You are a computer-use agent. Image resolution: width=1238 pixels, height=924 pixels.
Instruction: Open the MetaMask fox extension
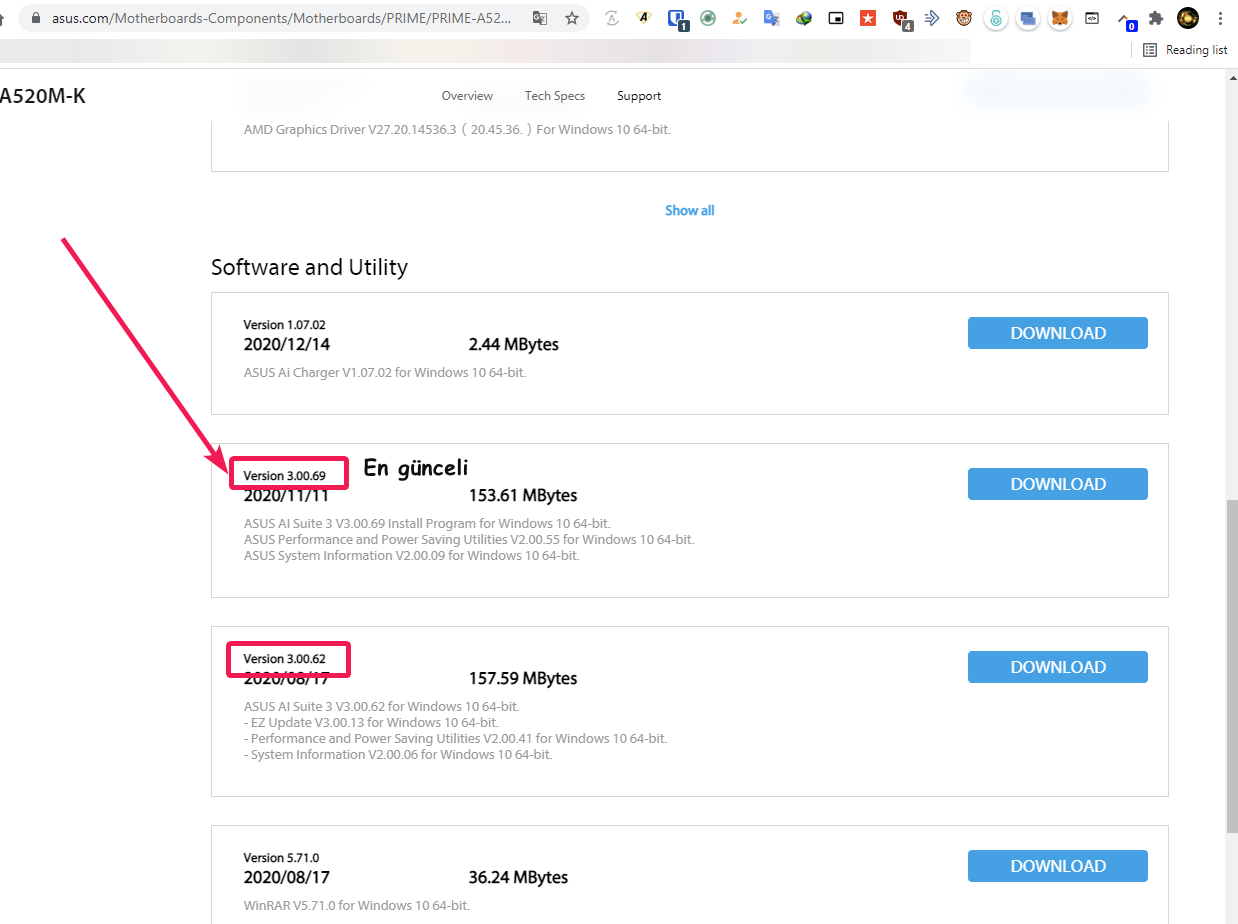(x=1059, y=18)
